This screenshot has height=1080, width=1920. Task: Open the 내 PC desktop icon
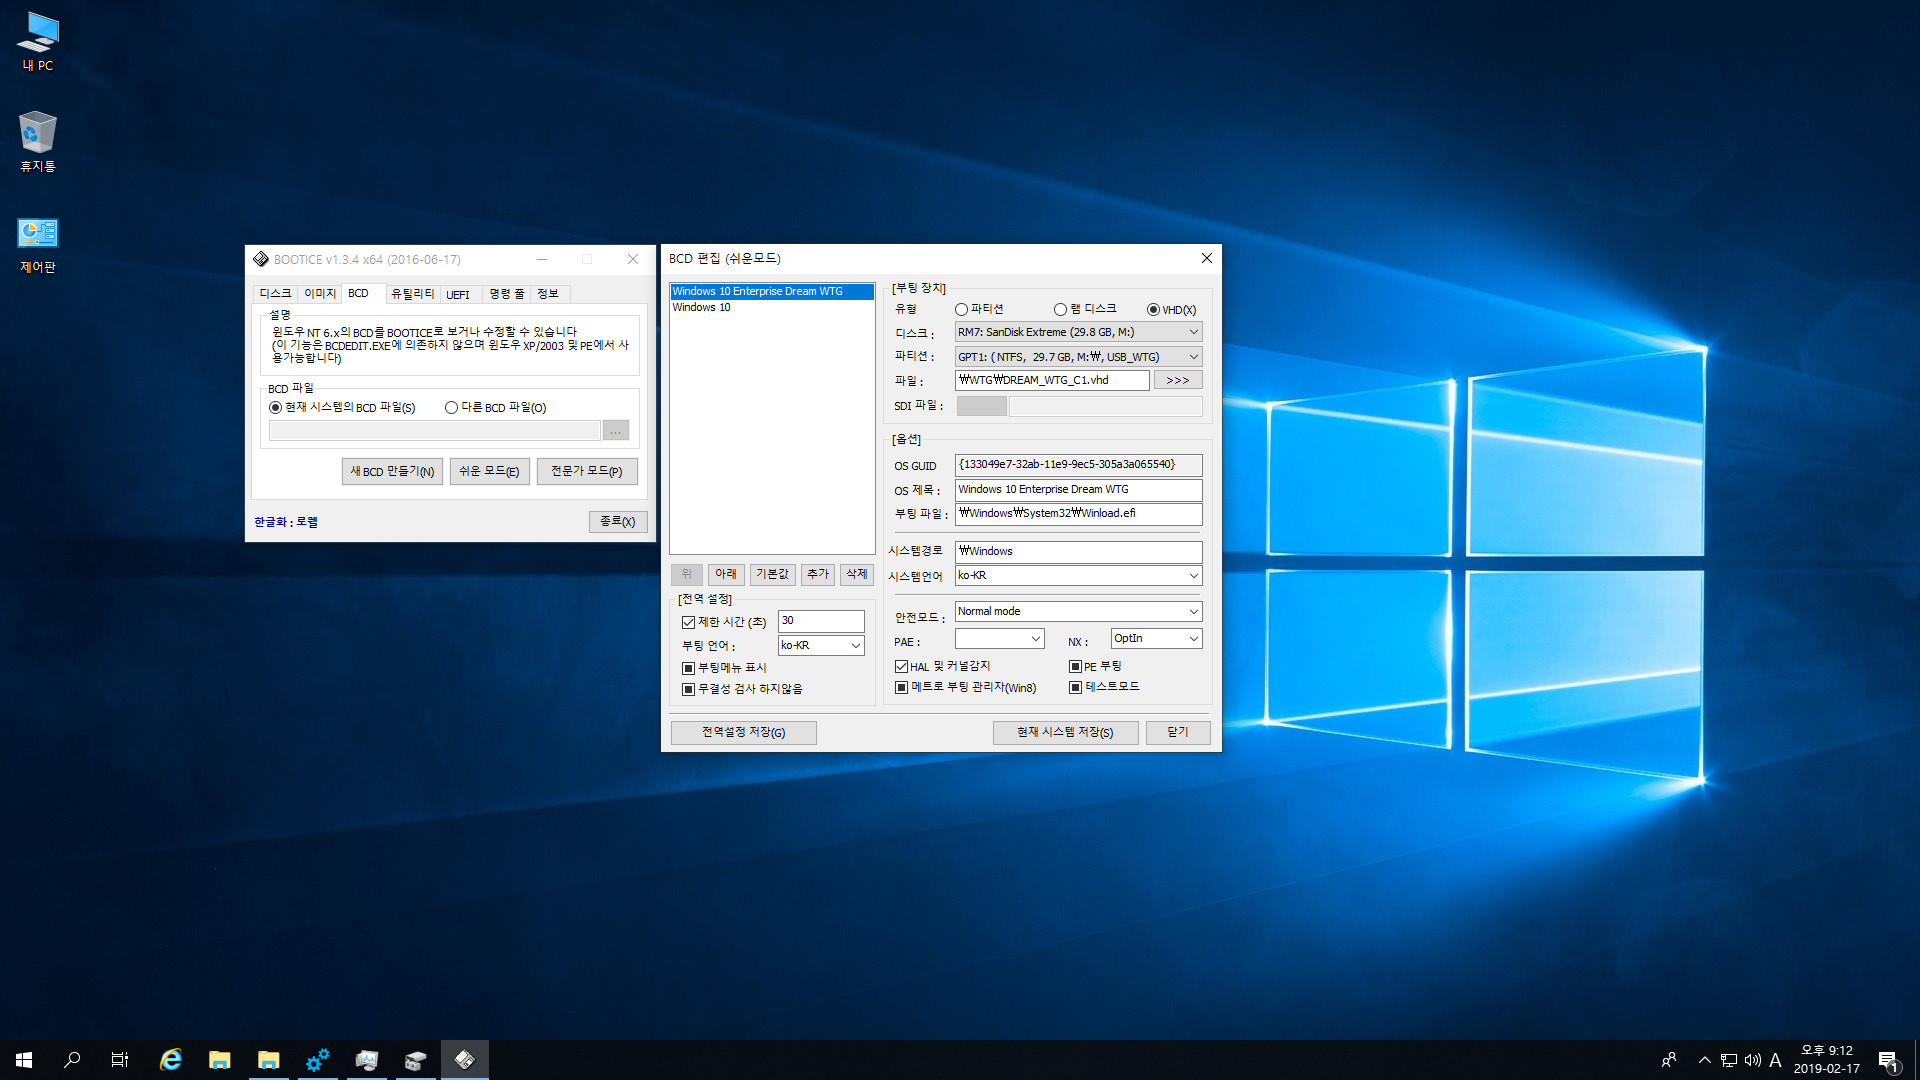pos(38,41)
